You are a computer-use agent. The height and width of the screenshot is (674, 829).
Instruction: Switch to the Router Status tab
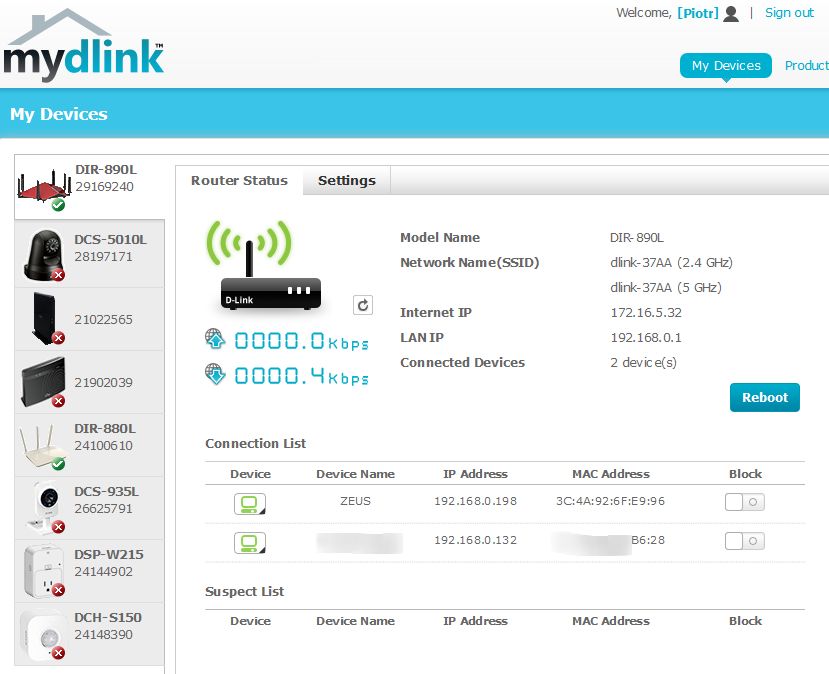click(x=240, y=180)
